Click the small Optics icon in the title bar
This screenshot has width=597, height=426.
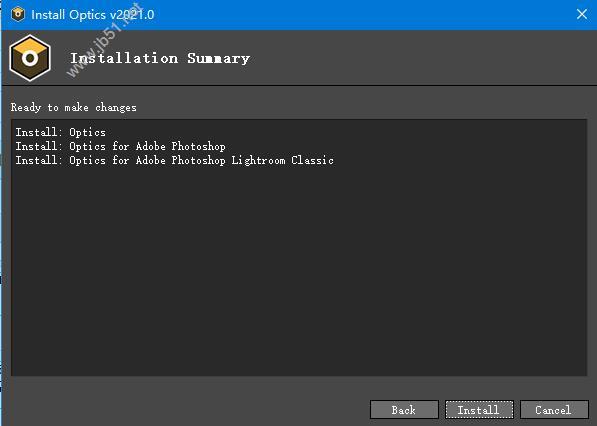click(18, 14)
